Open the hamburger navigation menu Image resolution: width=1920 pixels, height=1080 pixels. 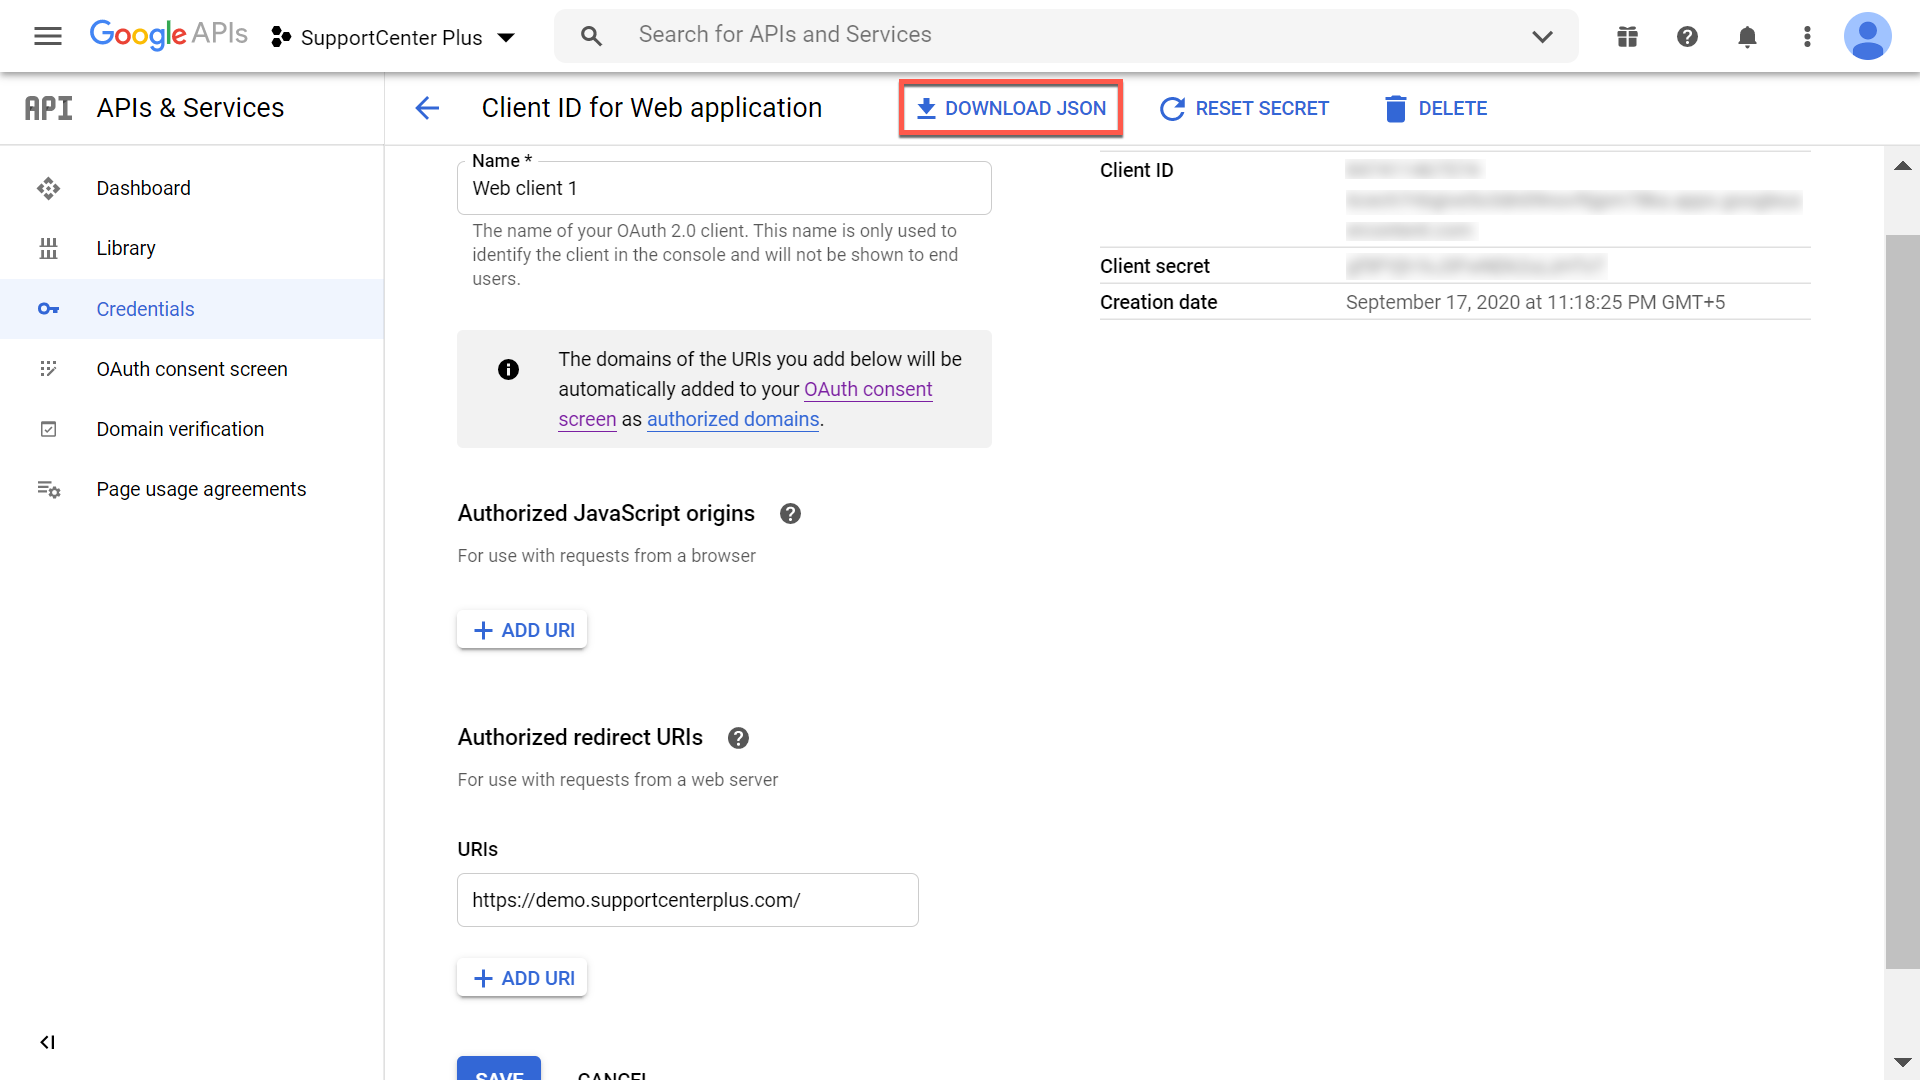(47, 37)
